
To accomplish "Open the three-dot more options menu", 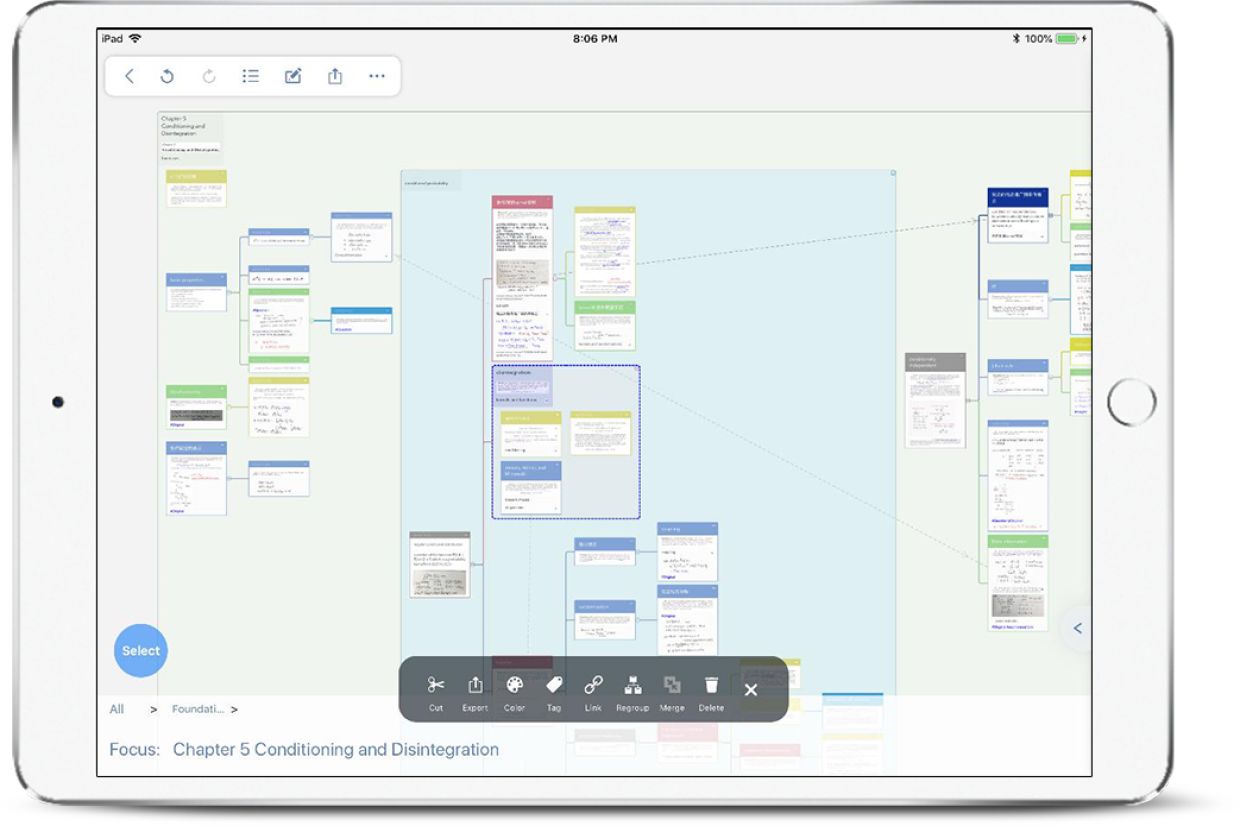I will pos(377,76).
